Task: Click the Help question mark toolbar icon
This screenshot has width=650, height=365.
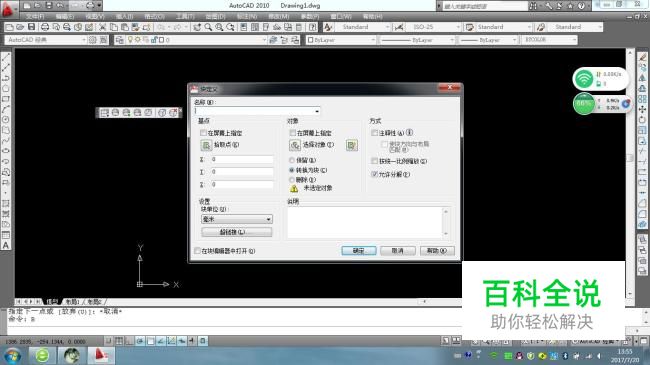Action: point(313,27)
